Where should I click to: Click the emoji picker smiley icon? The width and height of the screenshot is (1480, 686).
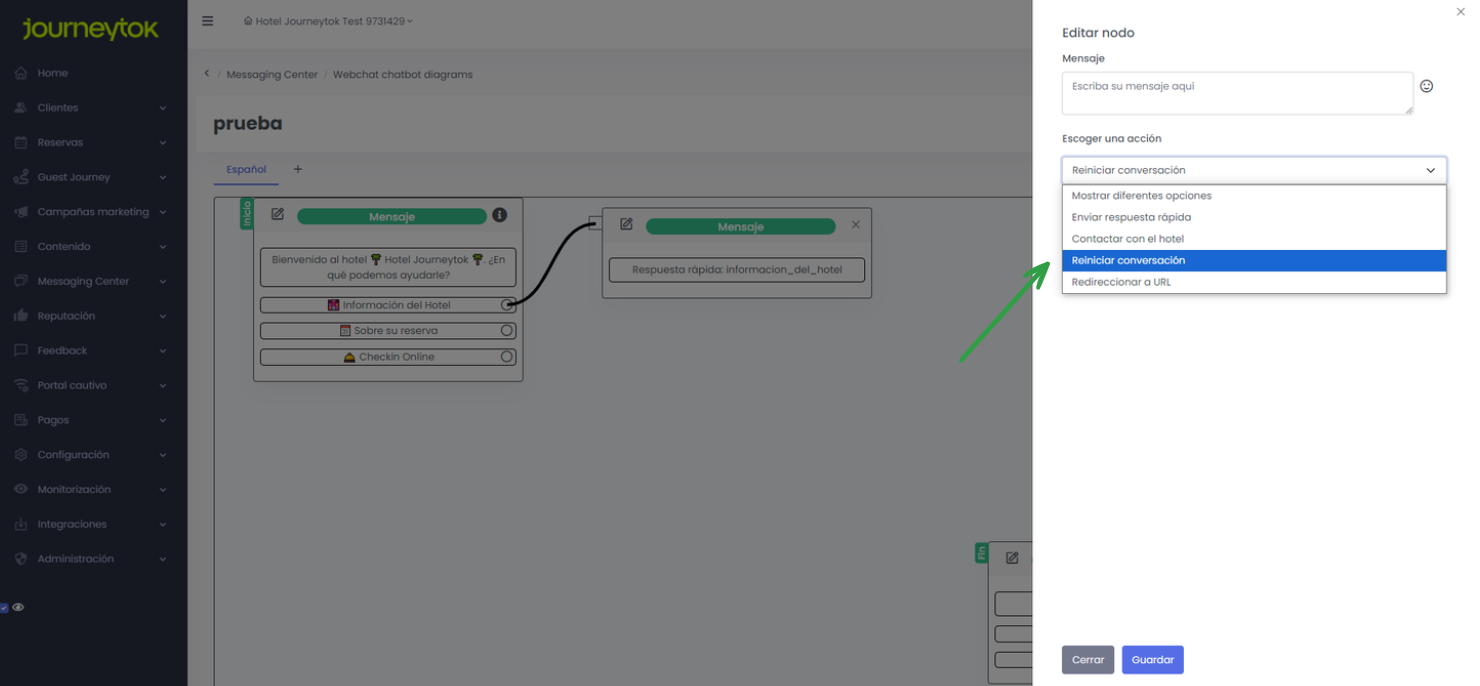pyautogui.click(x=1426, y=86)
